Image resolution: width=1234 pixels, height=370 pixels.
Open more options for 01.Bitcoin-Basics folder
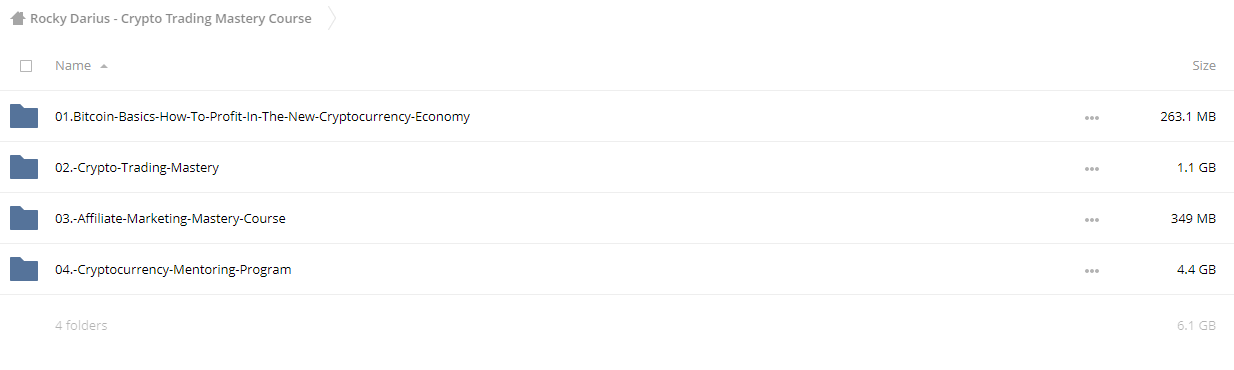click(x=1091, y=118)
